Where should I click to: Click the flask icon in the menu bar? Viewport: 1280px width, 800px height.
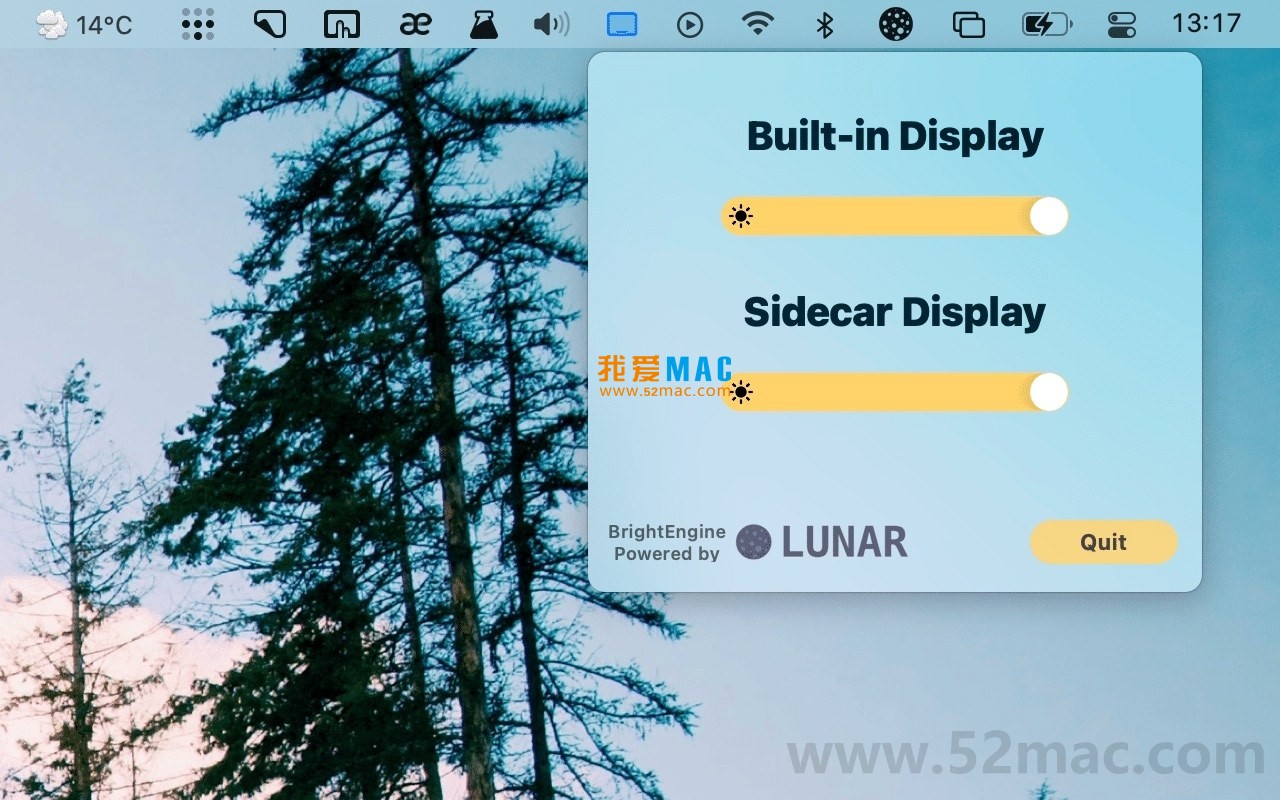click(x=483, y=23)
